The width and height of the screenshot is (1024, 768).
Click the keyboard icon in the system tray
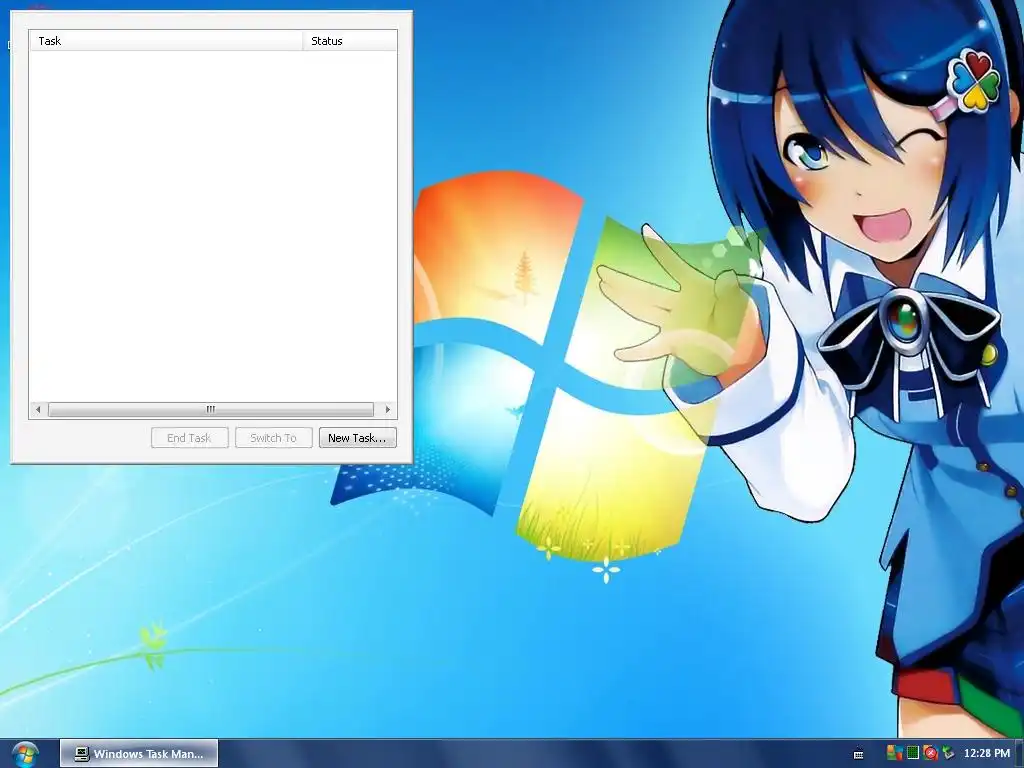coord(858,754)
